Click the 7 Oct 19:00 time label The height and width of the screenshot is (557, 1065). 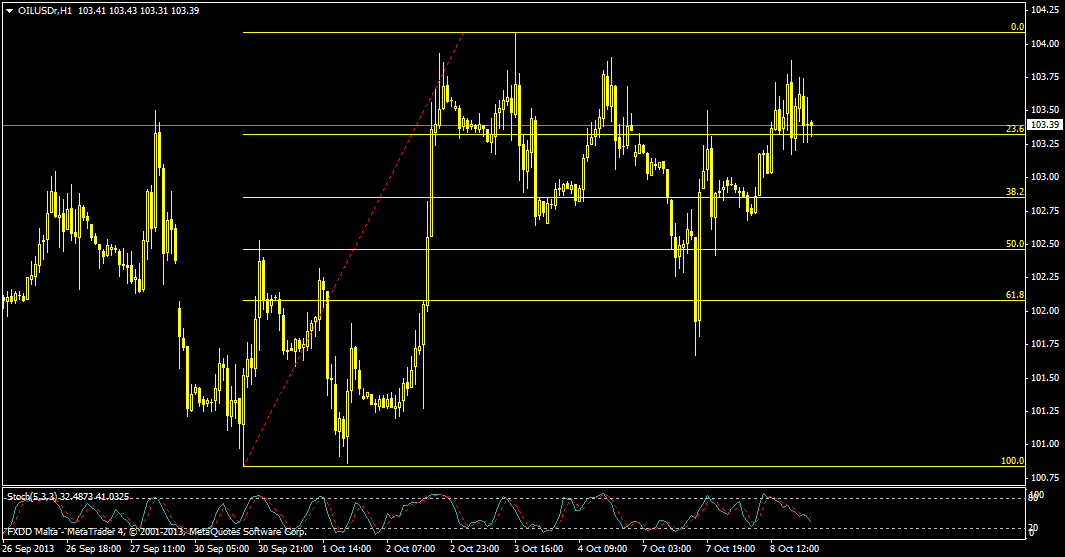pyautogui.click(x=729, y=549)
